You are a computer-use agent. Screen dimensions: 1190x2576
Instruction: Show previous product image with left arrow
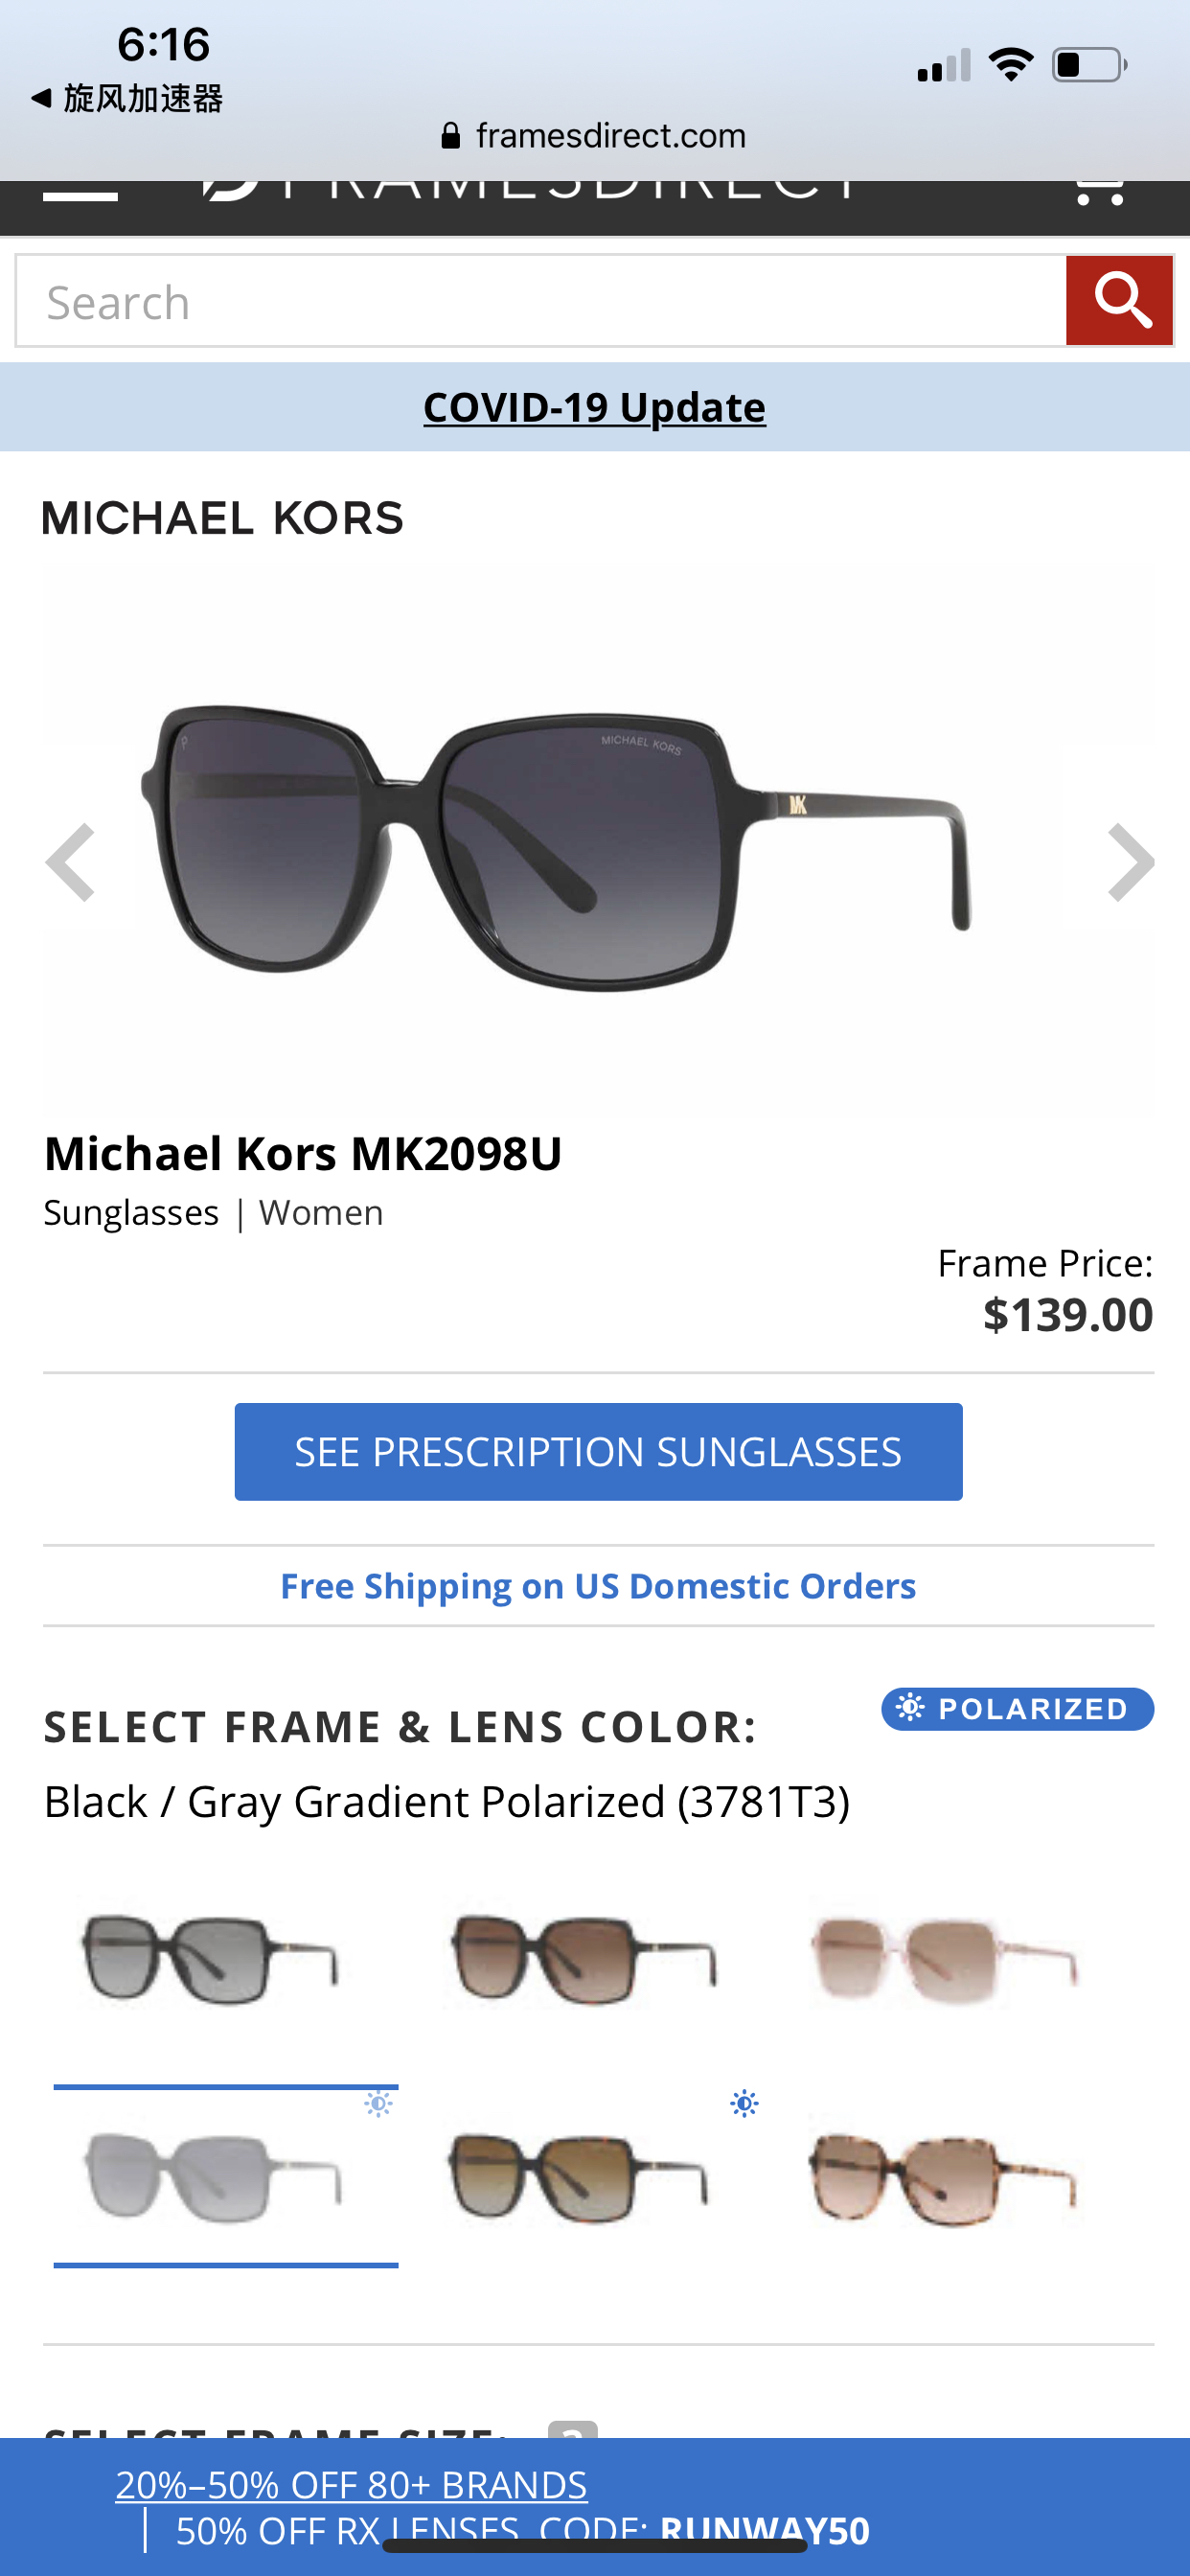pyautogui.click(x=71, y=862)
